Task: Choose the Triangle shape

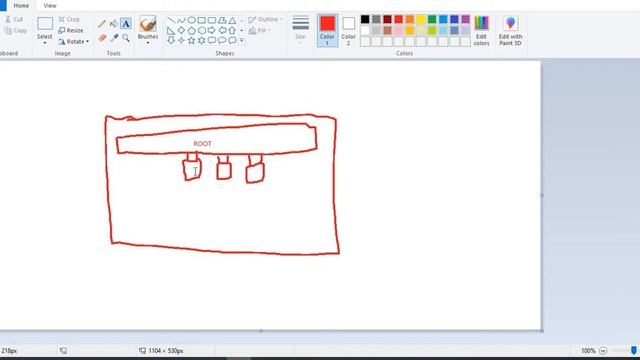Action: [x=232, y=20]
